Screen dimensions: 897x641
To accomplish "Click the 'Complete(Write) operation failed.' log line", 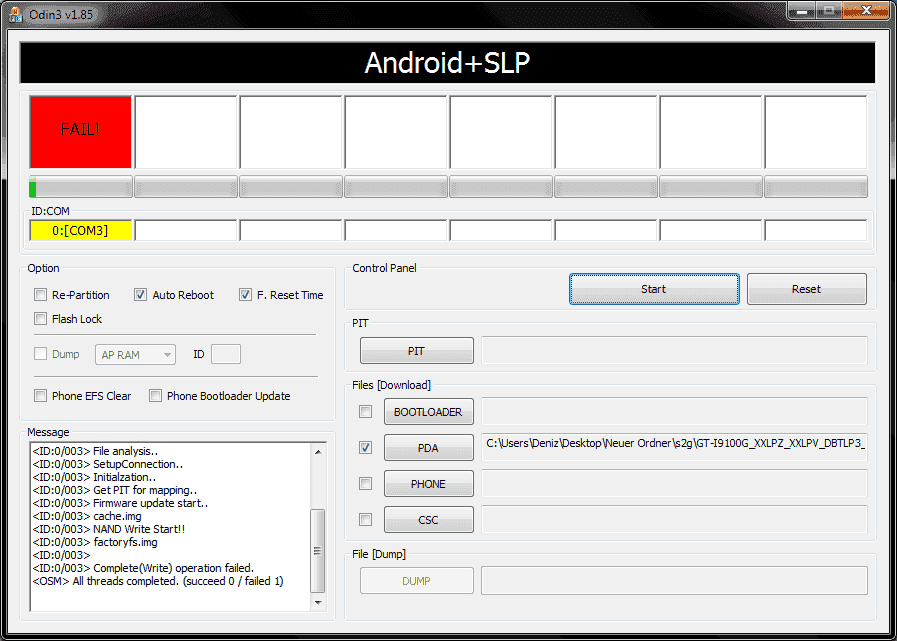I will [143, 568].
